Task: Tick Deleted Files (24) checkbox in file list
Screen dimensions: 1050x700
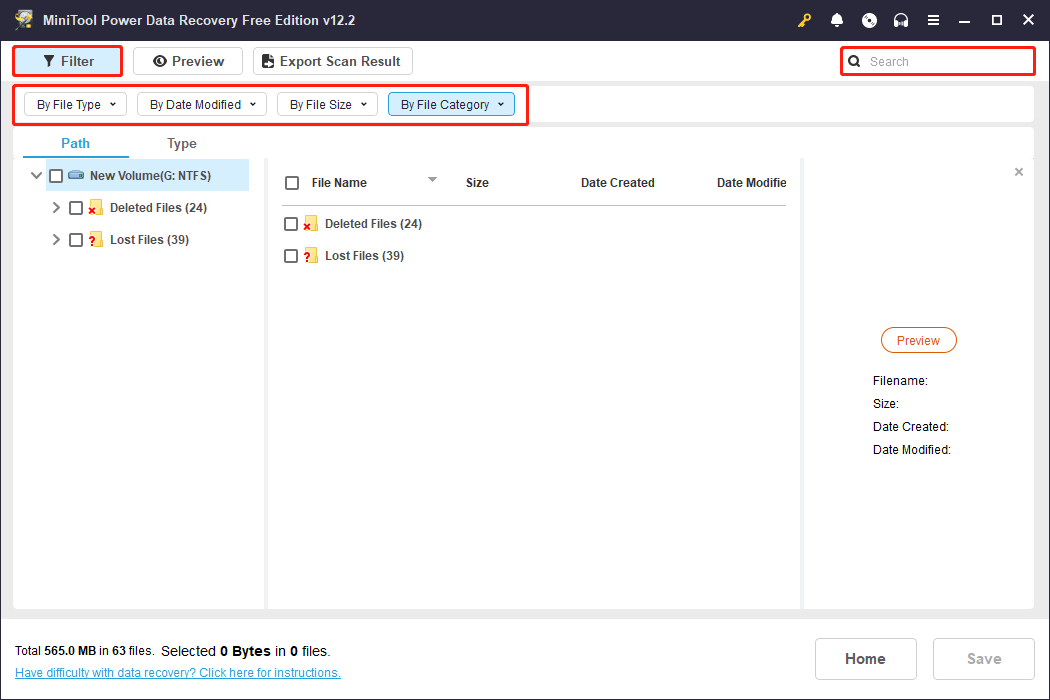Action: (x=291, y=224)
